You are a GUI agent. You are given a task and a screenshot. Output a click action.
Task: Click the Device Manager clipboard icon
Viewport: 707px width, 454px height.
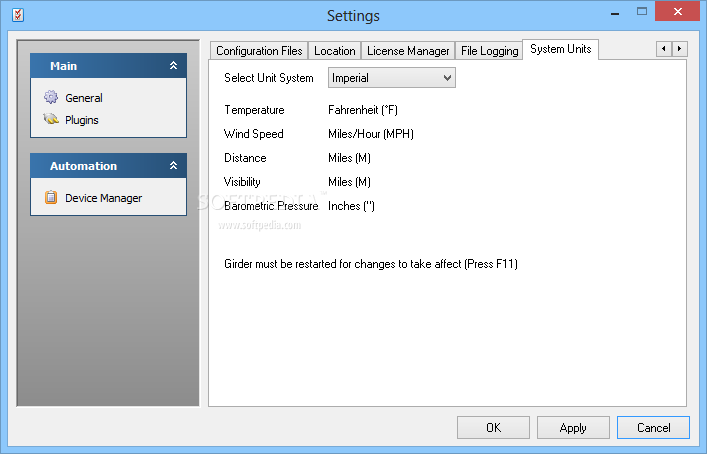pyautogui.click(x=51, y=197)
